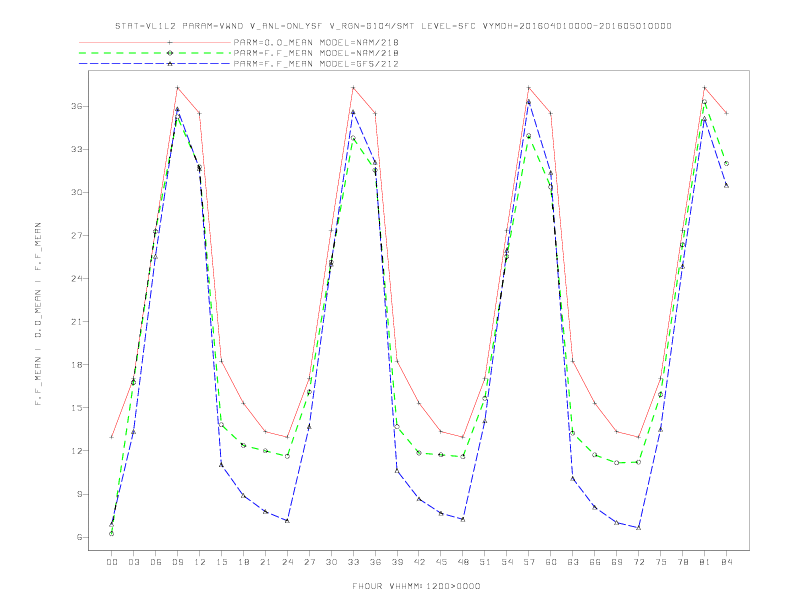Image resolution: width=792 pixels, height=612 pixels.
Task: Click the green legend line circle marker
Action: [170, 53]
